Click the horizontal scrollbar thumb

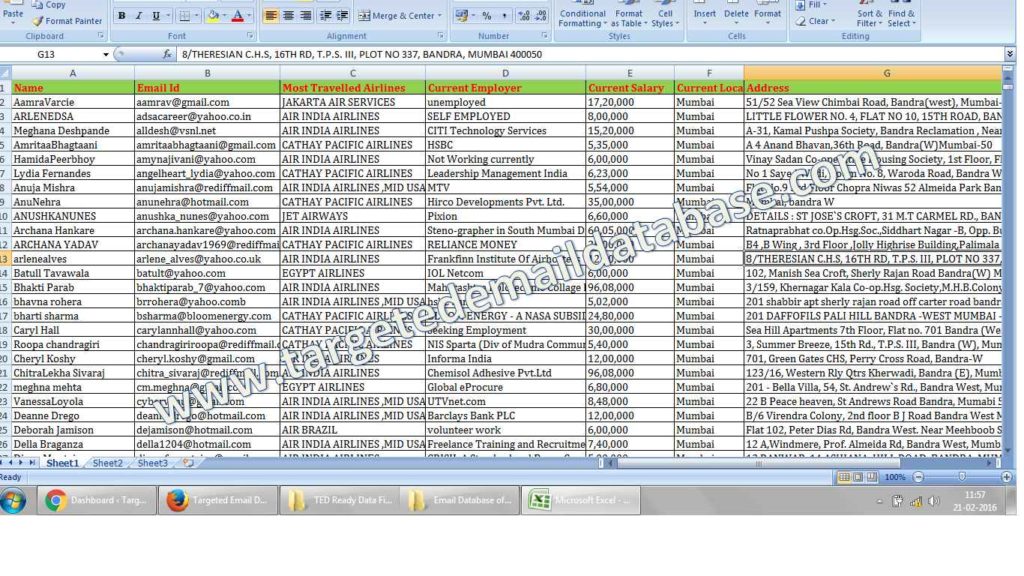click(758, 463)
